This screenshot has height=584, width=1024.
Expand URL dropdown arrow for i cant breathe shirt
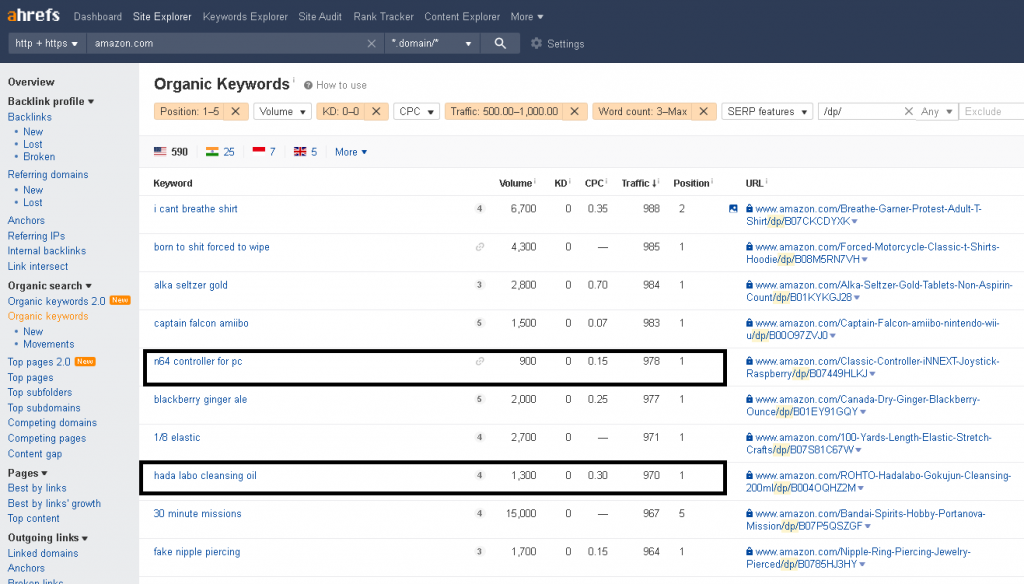[x=855, y=221]
